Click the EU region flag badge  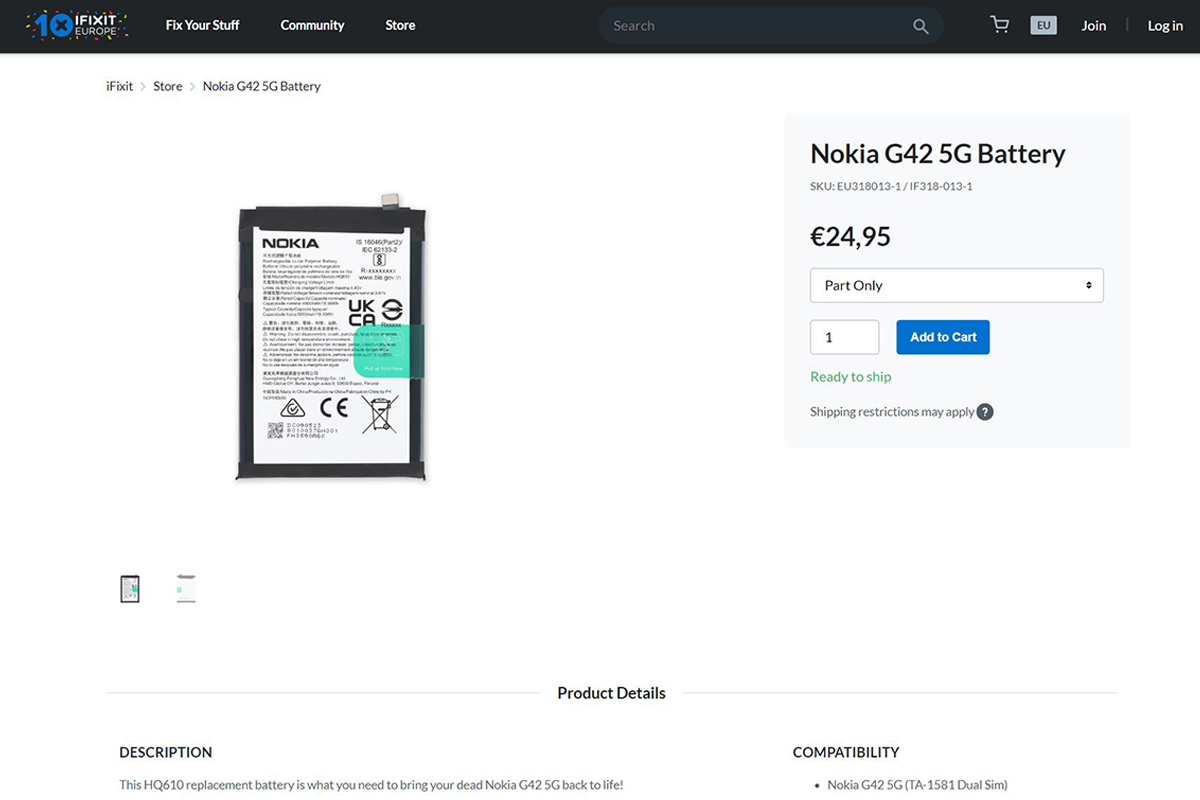[x=1044, y=25]
